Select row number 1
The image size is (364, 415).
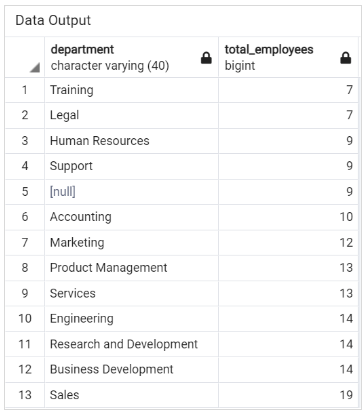pos(25,90)
